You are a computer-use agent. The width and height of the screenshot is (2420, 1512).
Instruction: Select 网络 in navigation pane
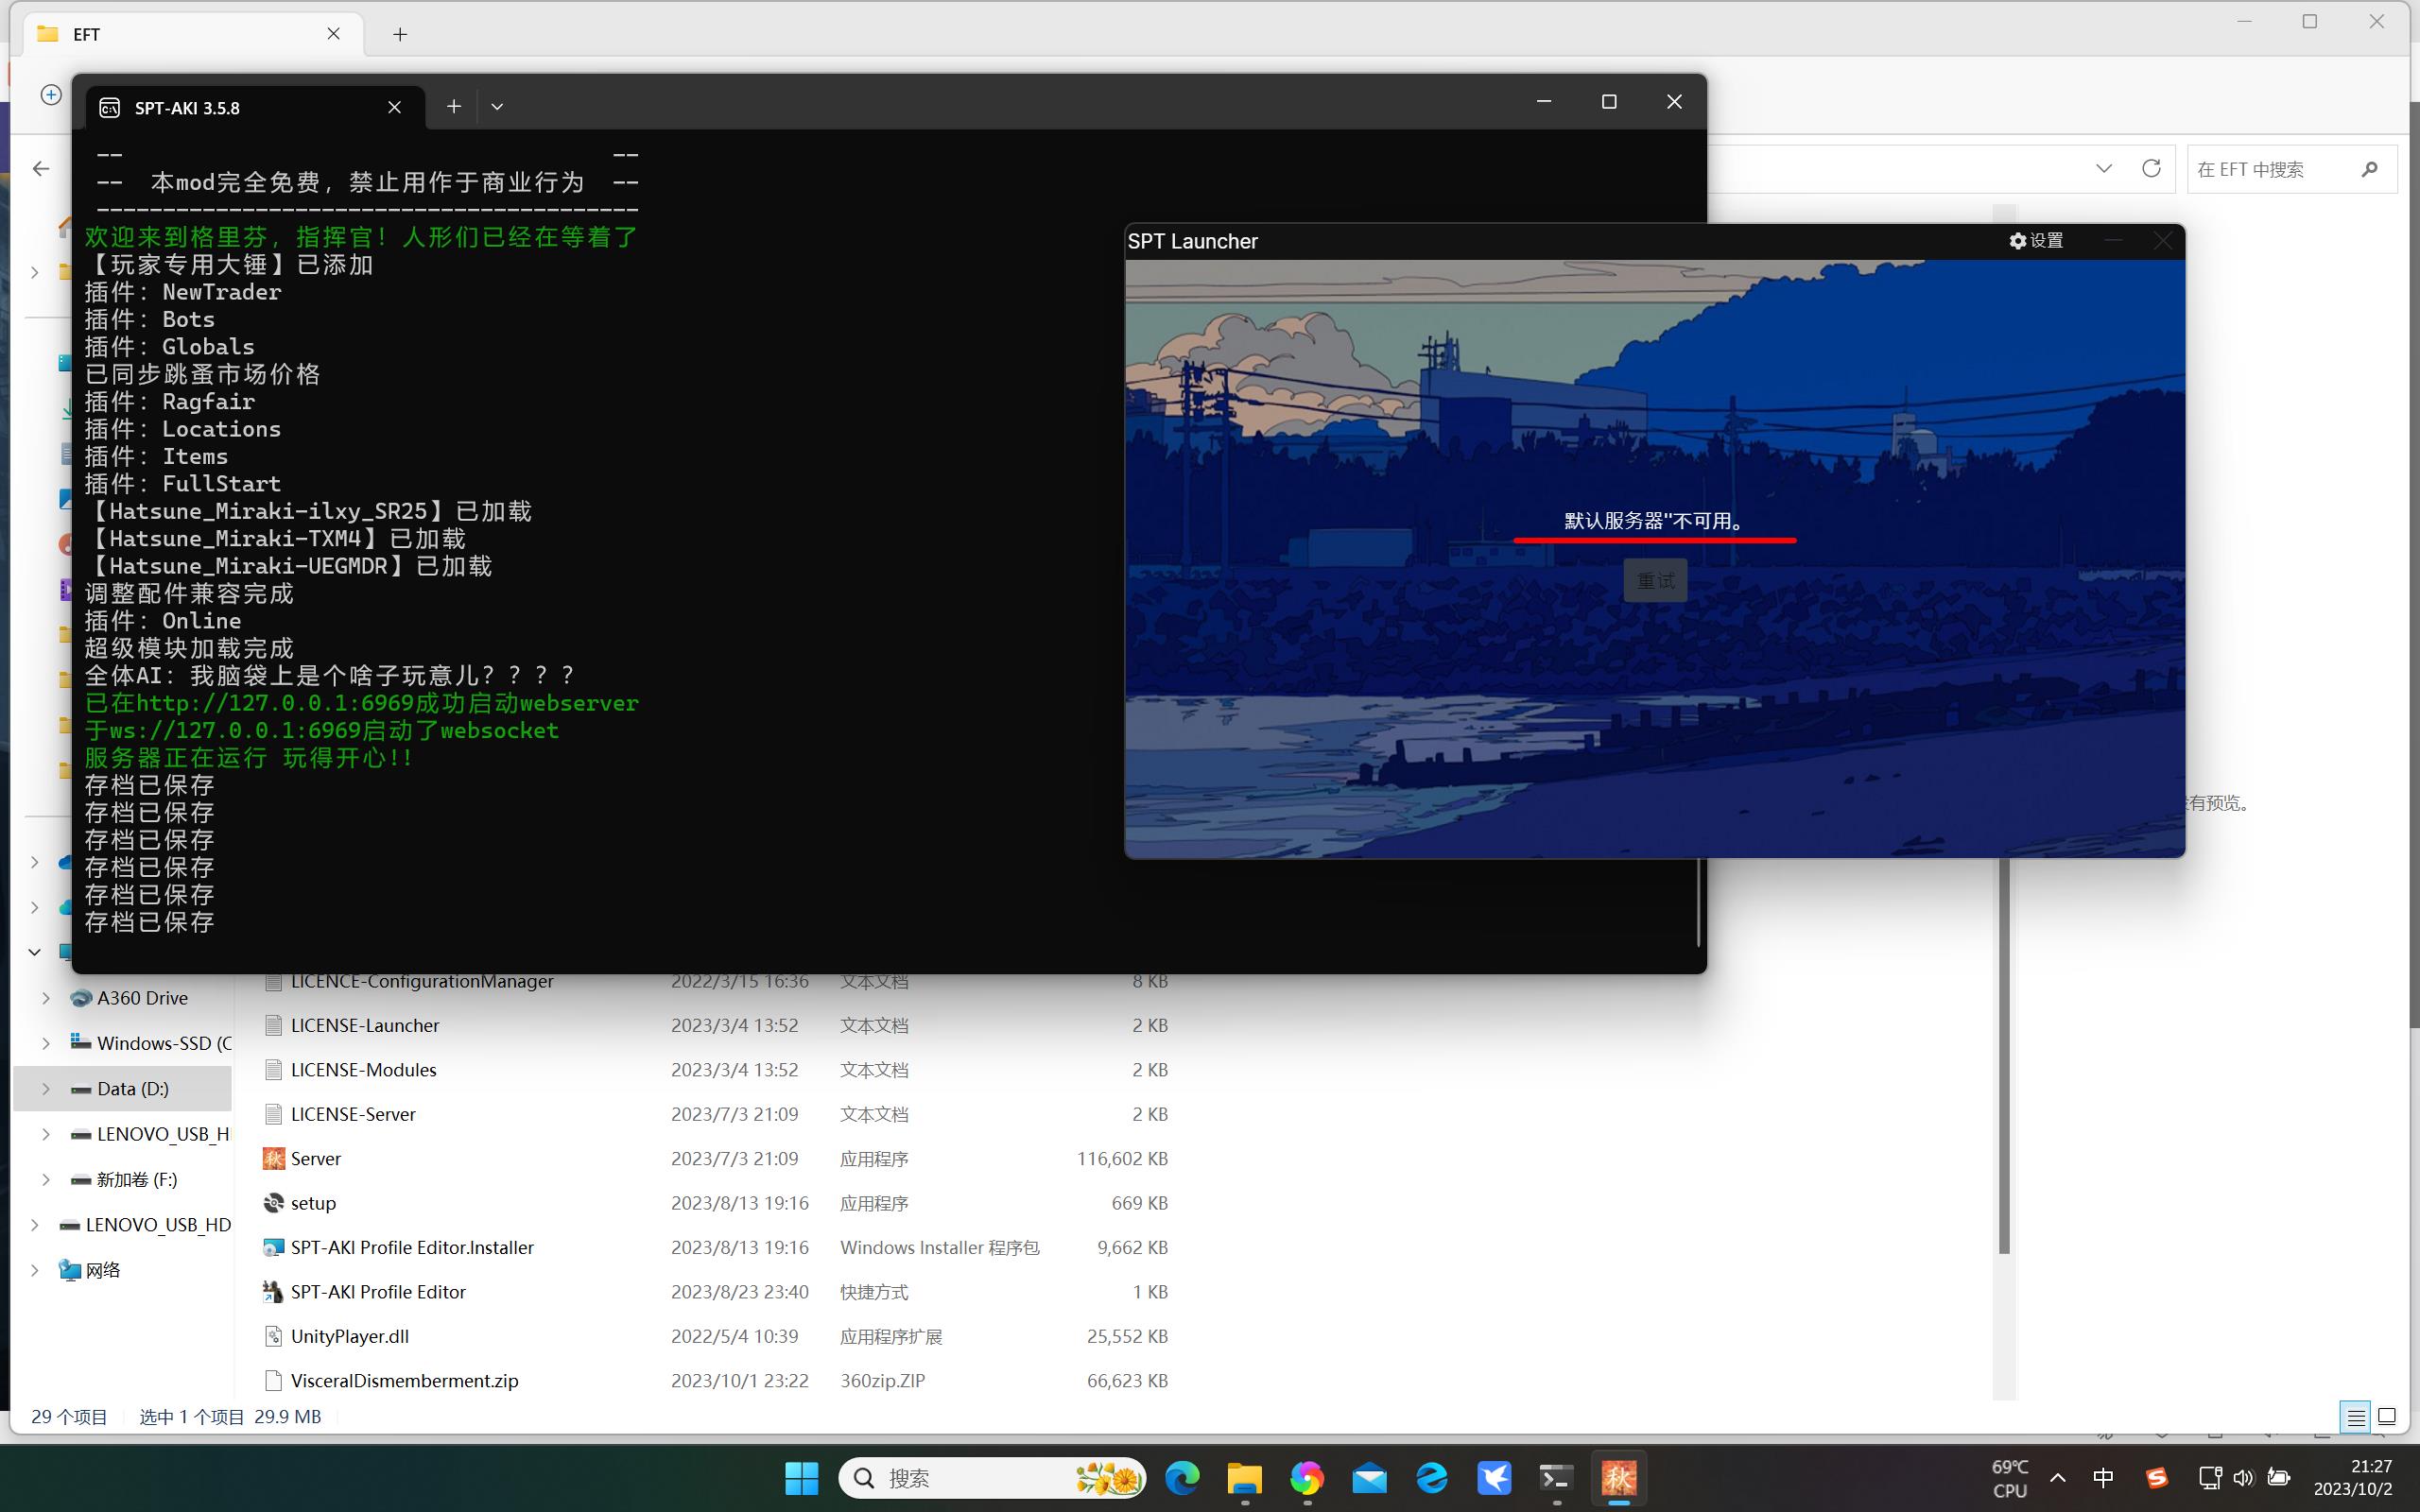(x=102, y=1270)
